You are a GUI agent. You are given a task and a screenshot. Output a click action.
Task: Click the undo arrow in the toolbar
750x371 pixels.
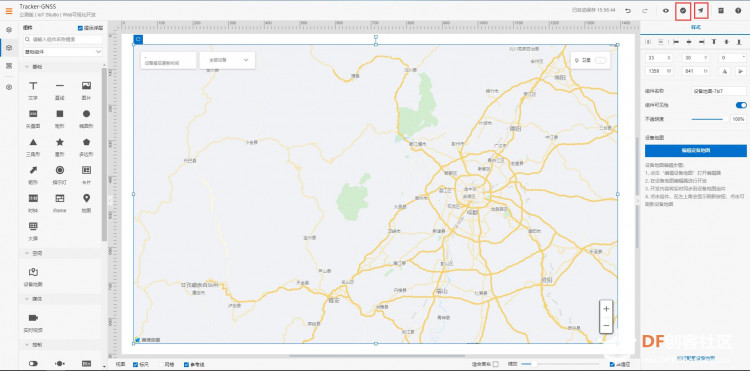point(628,11)
